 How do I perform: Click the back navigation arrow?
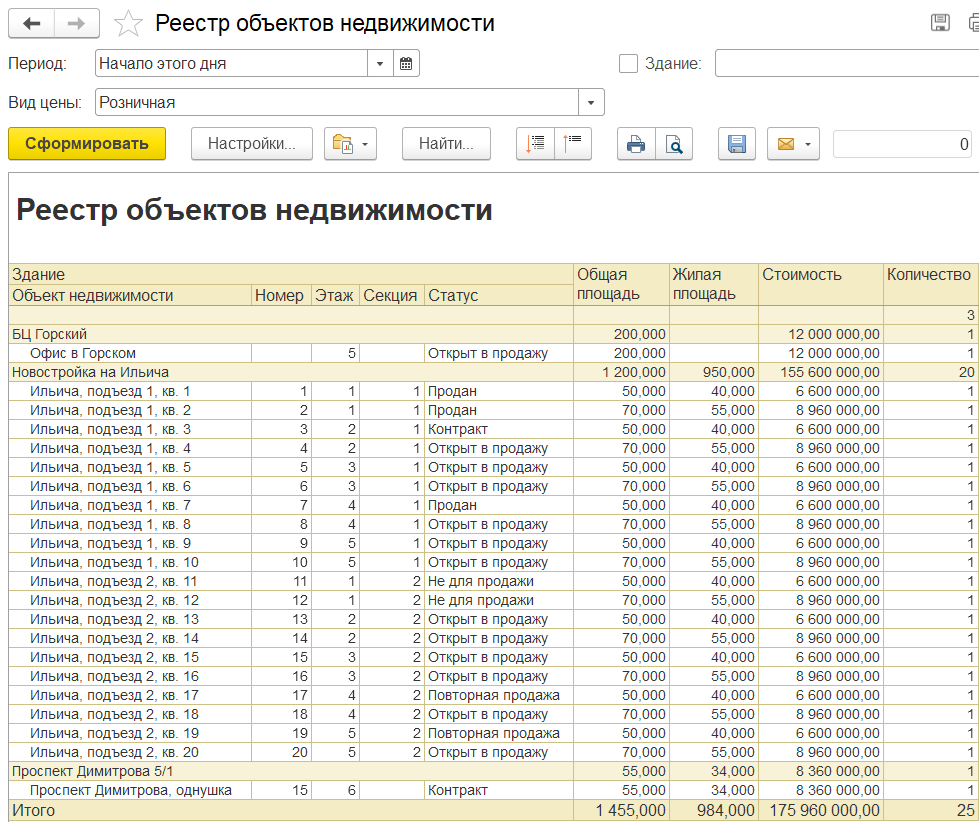(x=32, y=24)
